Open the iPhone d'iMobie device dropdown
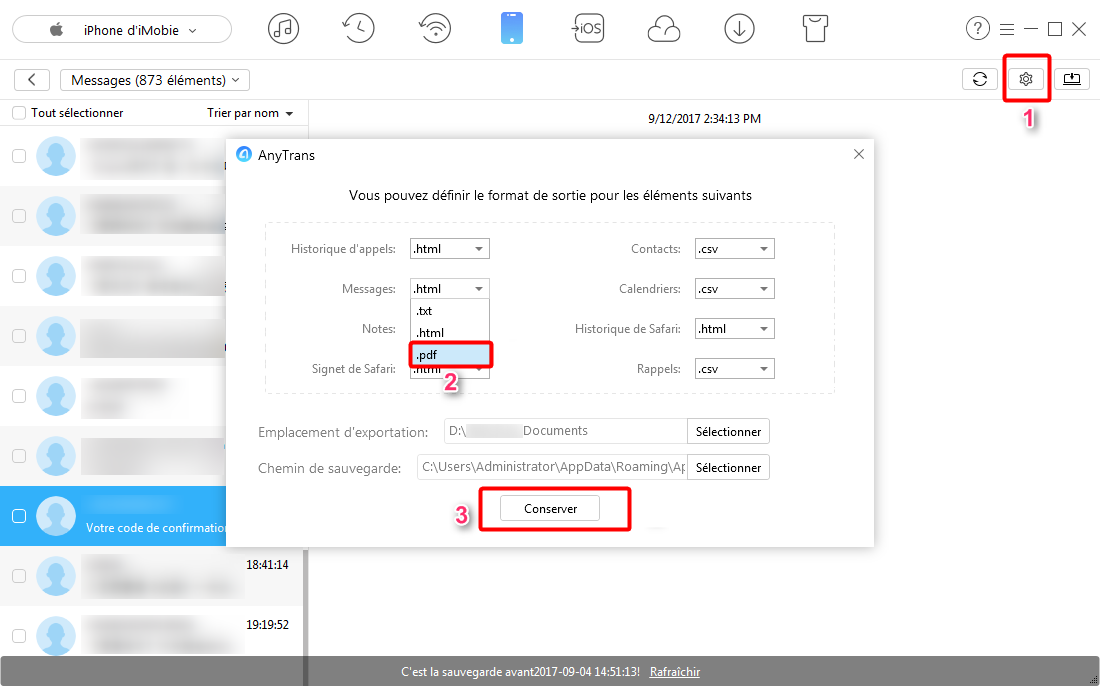The image size is (1100, 686). click(x=122, y=29)
